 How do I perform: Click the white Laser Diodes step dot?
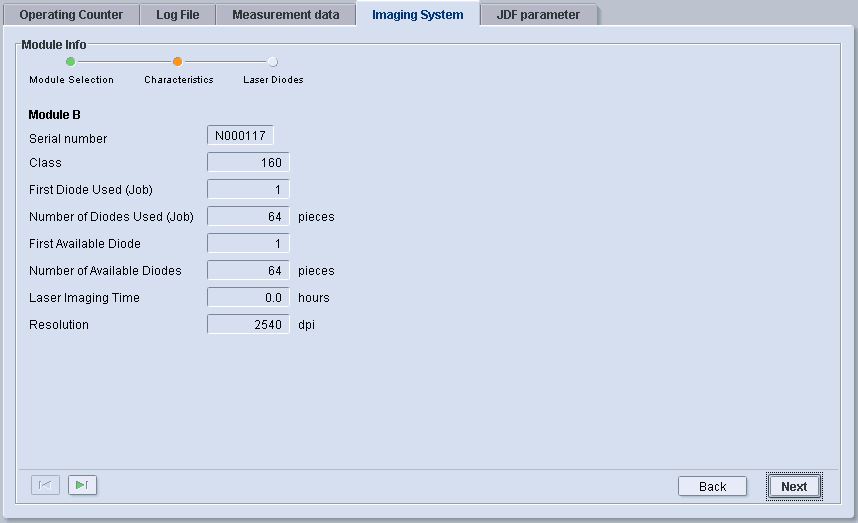point(273,62)
